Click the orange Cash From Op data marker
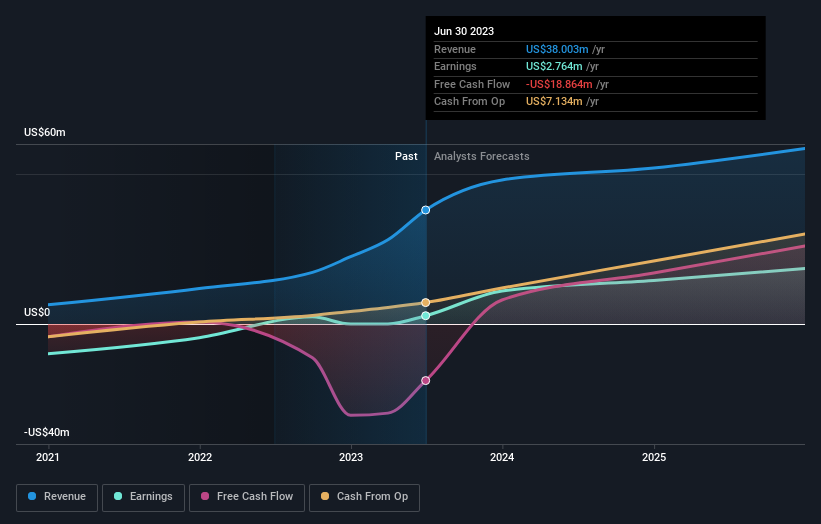821x524 pixels. point(426,303)
